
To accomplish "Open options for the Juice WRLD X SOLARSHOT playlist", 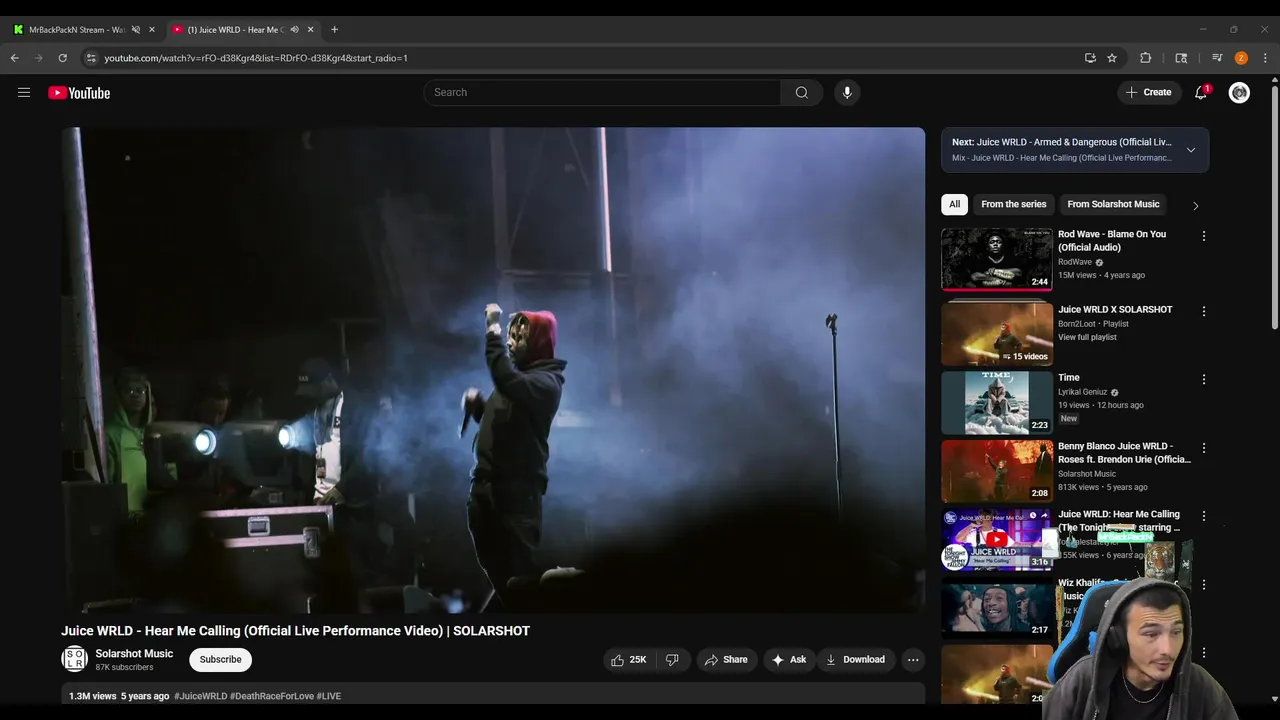I will pyautogui.click(x=1204, y=312).
